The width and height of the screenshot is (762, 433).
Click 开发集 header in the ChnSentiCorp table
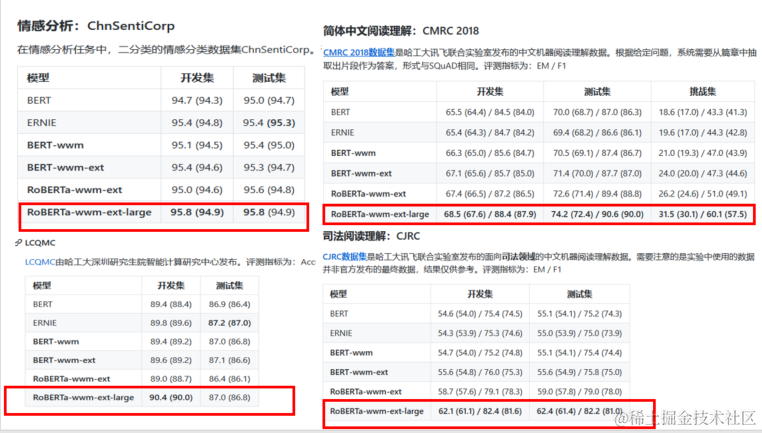tap(197, 78)
